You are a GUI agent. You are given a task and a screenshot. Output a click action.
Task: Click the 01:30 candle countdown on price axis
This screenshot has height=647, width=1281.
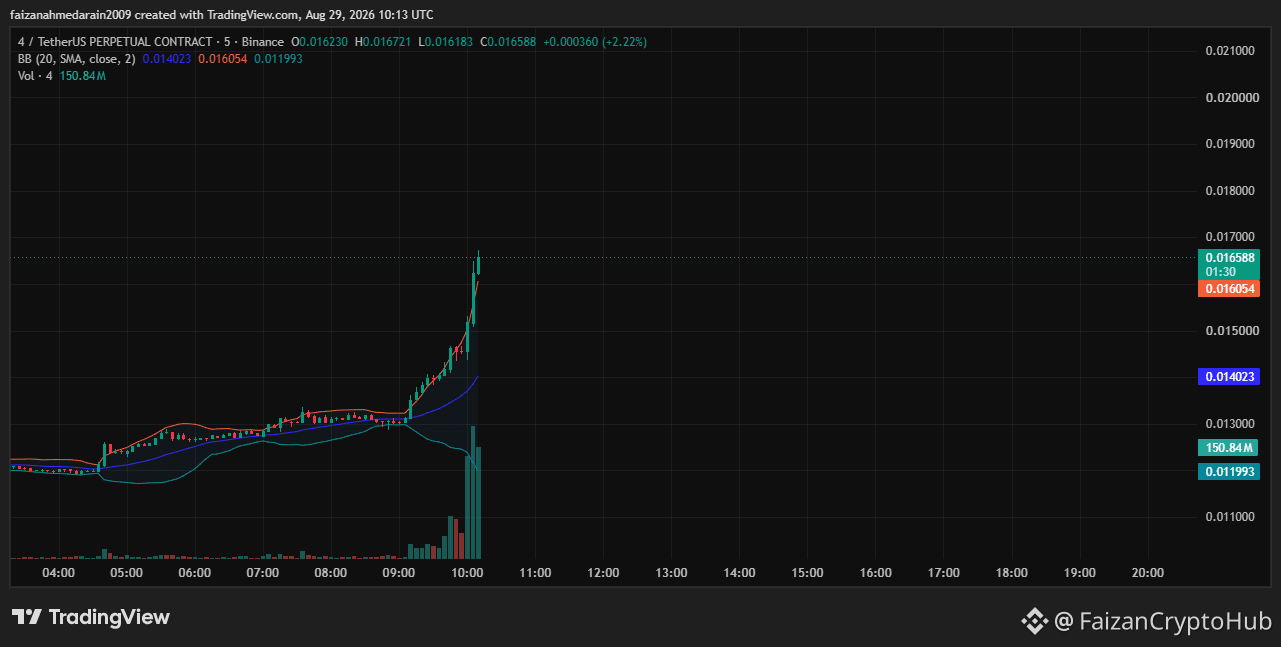(1220, 272)
